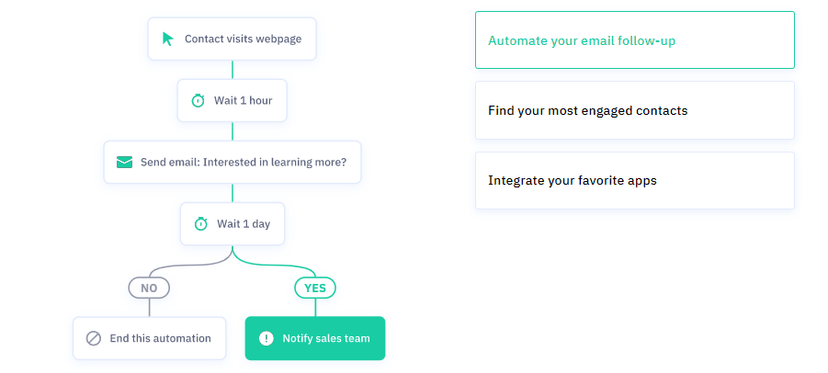The width and height of the screenshot is (828, 373).
Task: Open Send email: Interested in learning more? text
Action: (243, 162)
